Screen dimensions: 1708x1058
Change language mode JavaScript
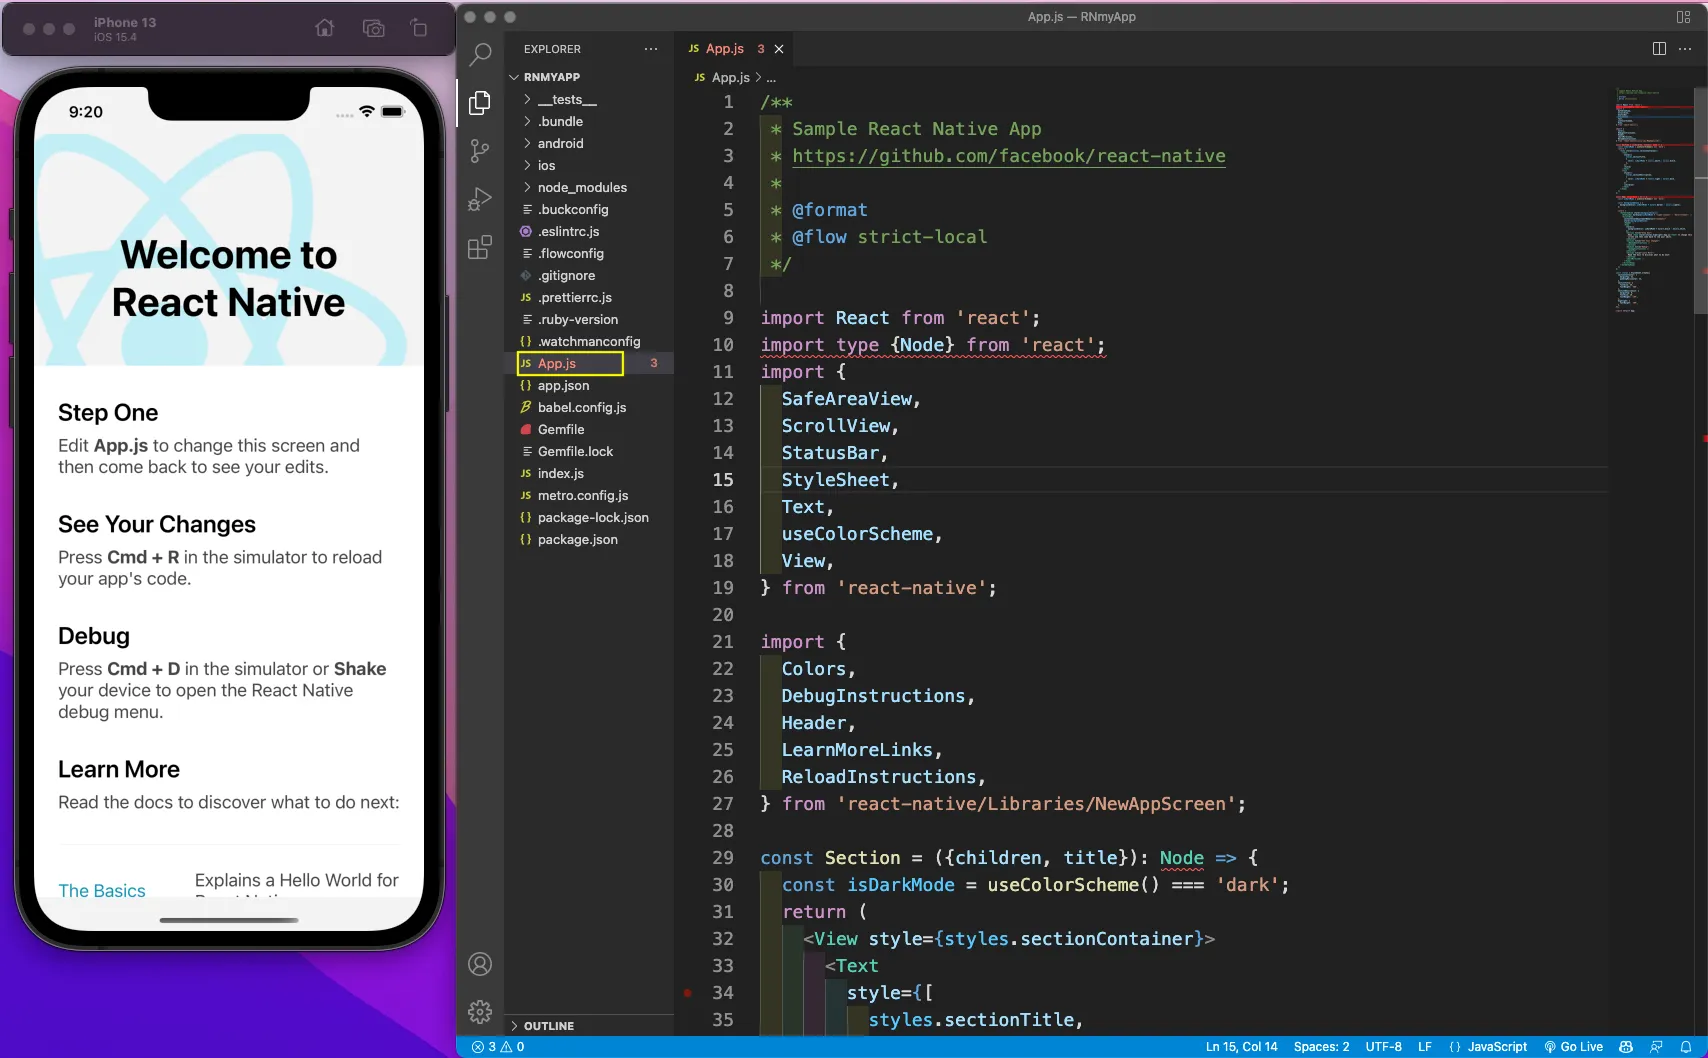pyautogui.click(x=1488, y=1047)
